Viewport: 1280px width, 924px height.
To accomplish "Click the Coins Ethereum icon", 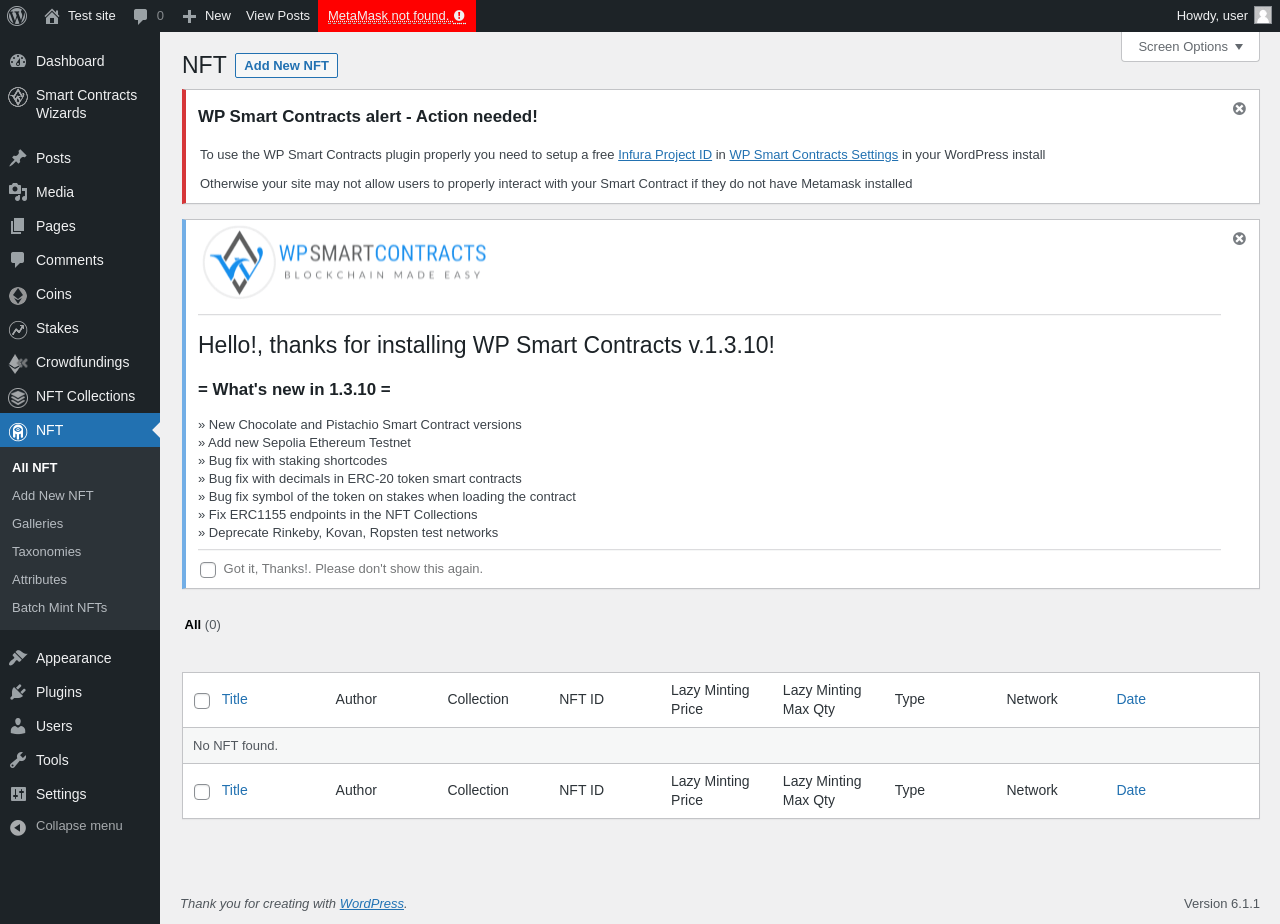I will click(18, 295).
